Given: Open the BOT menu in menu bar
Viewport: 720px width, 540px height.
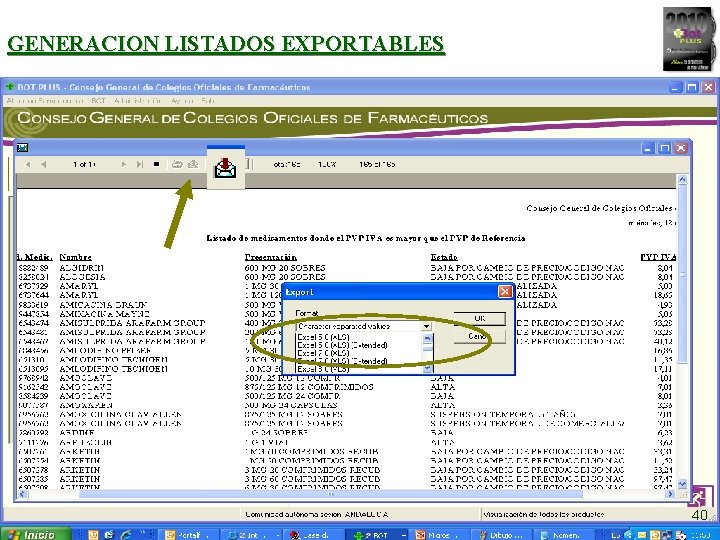Looking at the screenshot, I should [x=98, y=101].
